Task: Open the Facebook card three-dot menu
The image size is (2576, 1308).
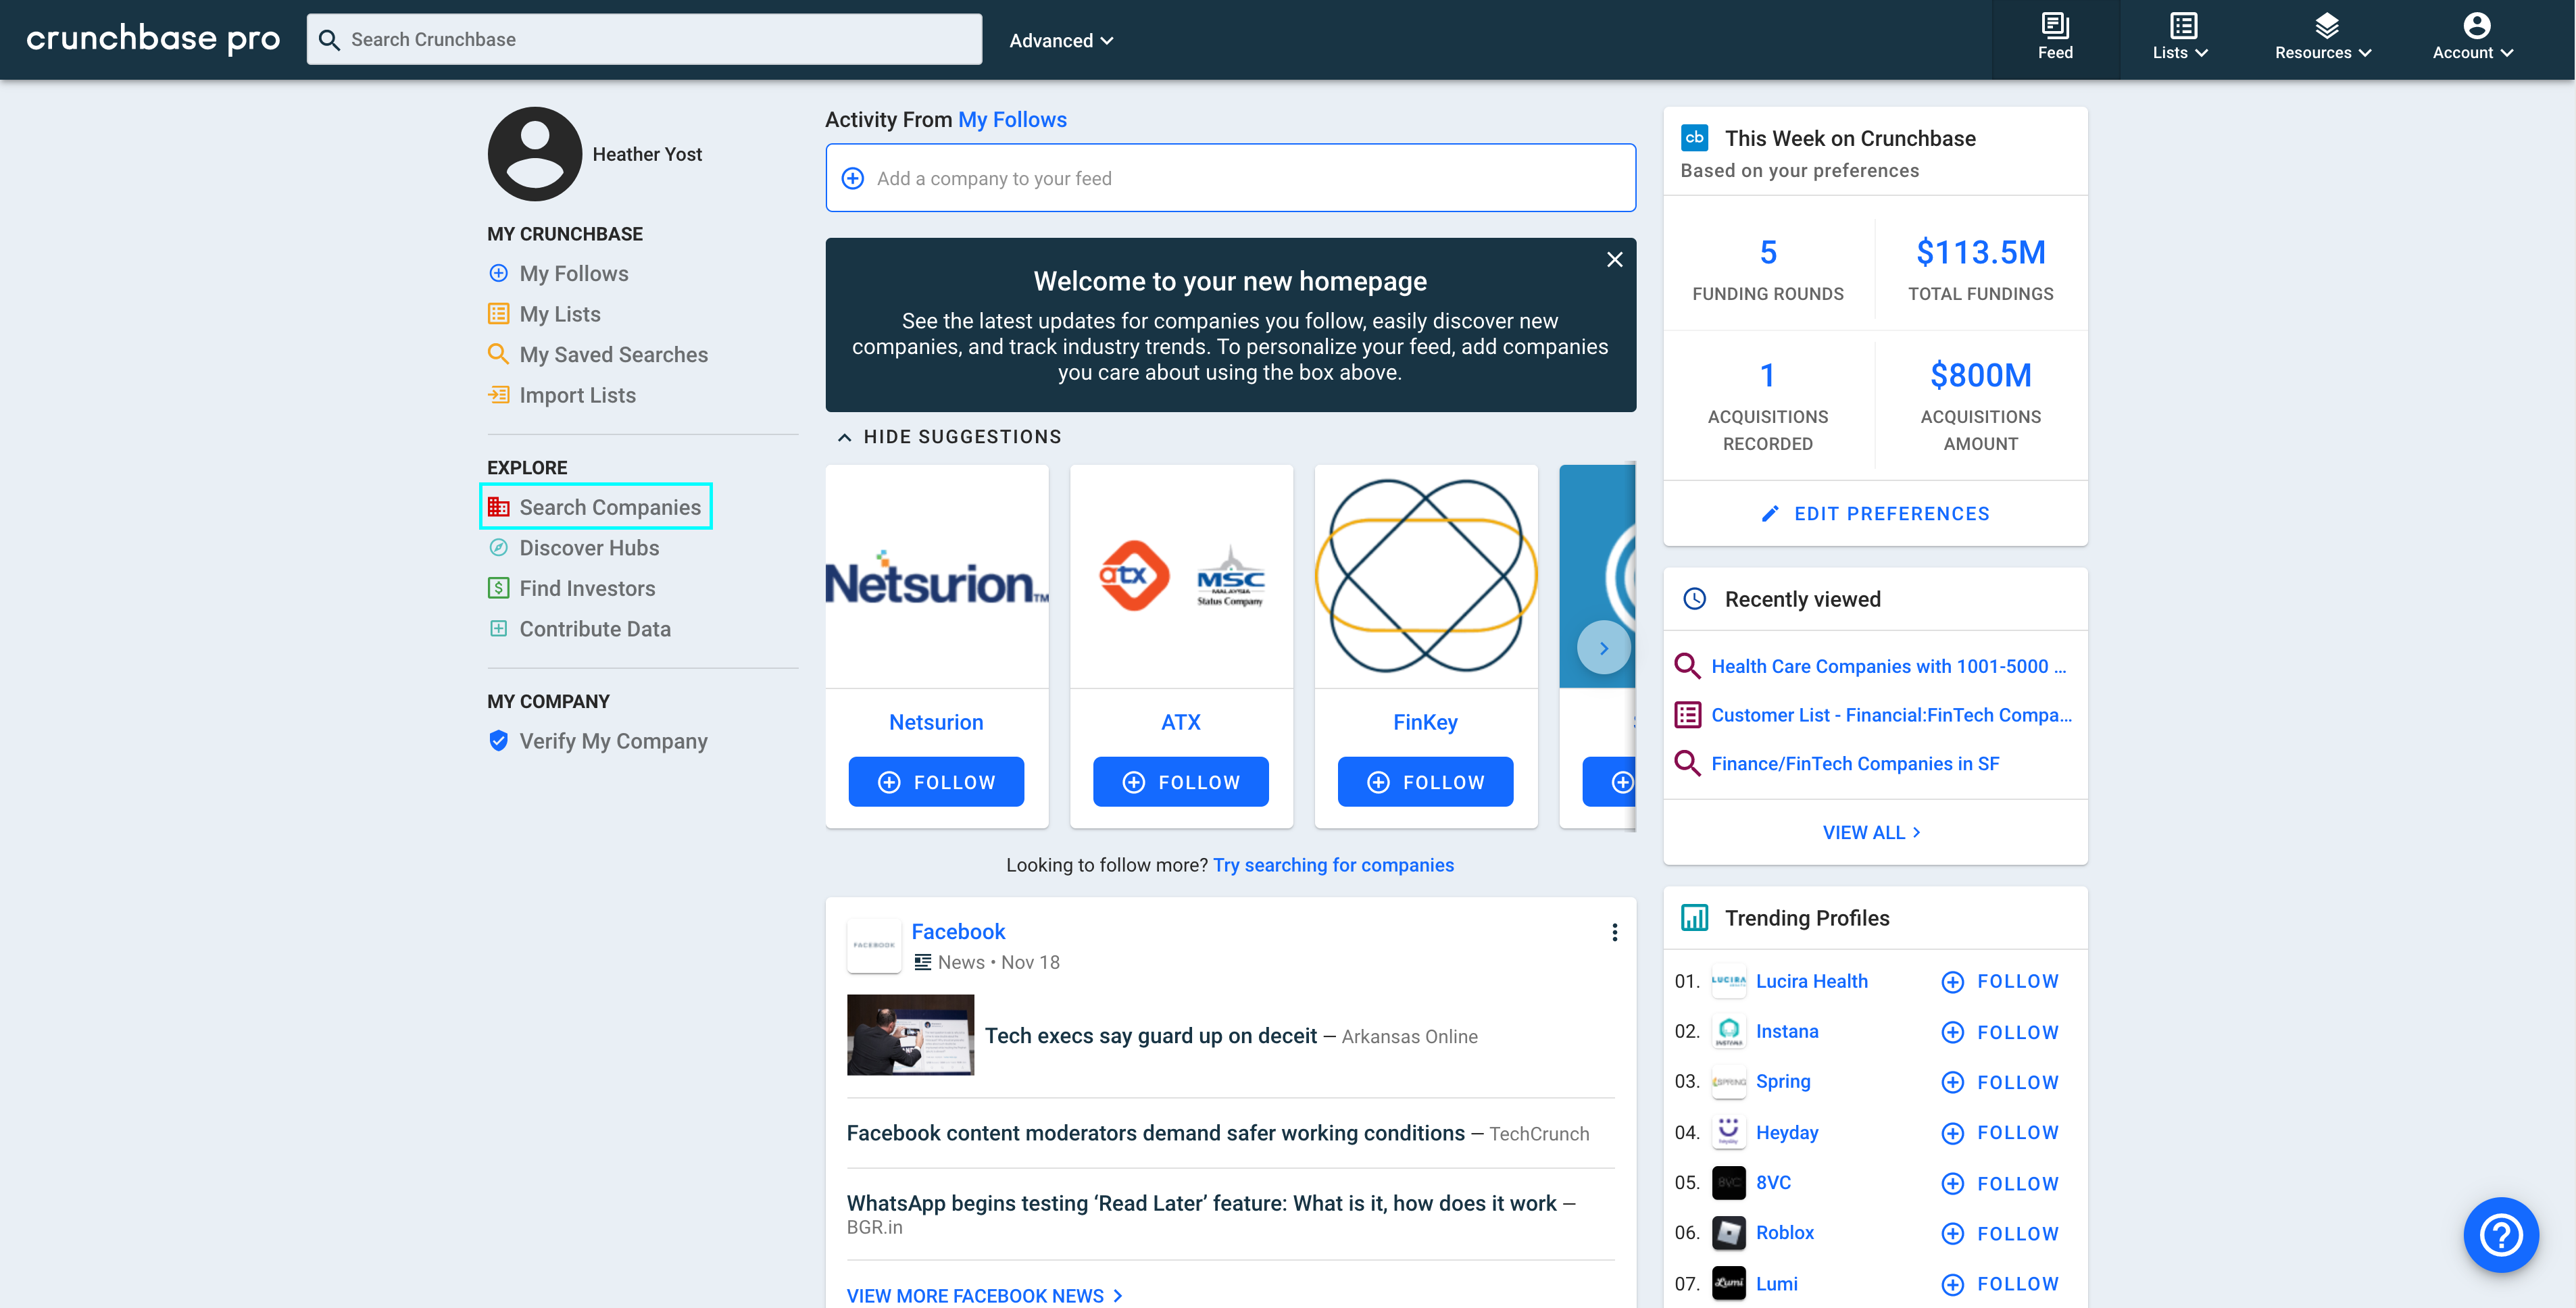Action: (1614, 932)
